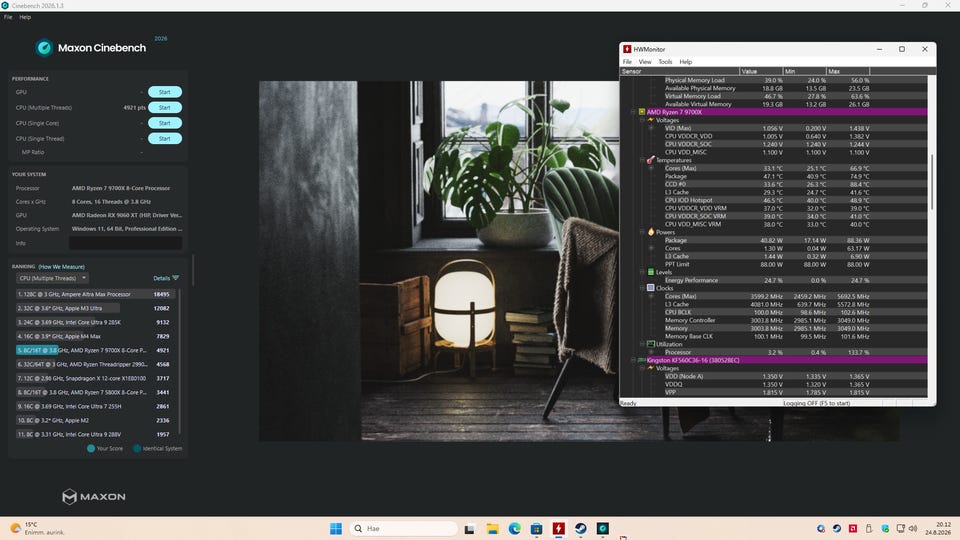
Task: Click the Info text field in Your System
Action: [126, 243]
